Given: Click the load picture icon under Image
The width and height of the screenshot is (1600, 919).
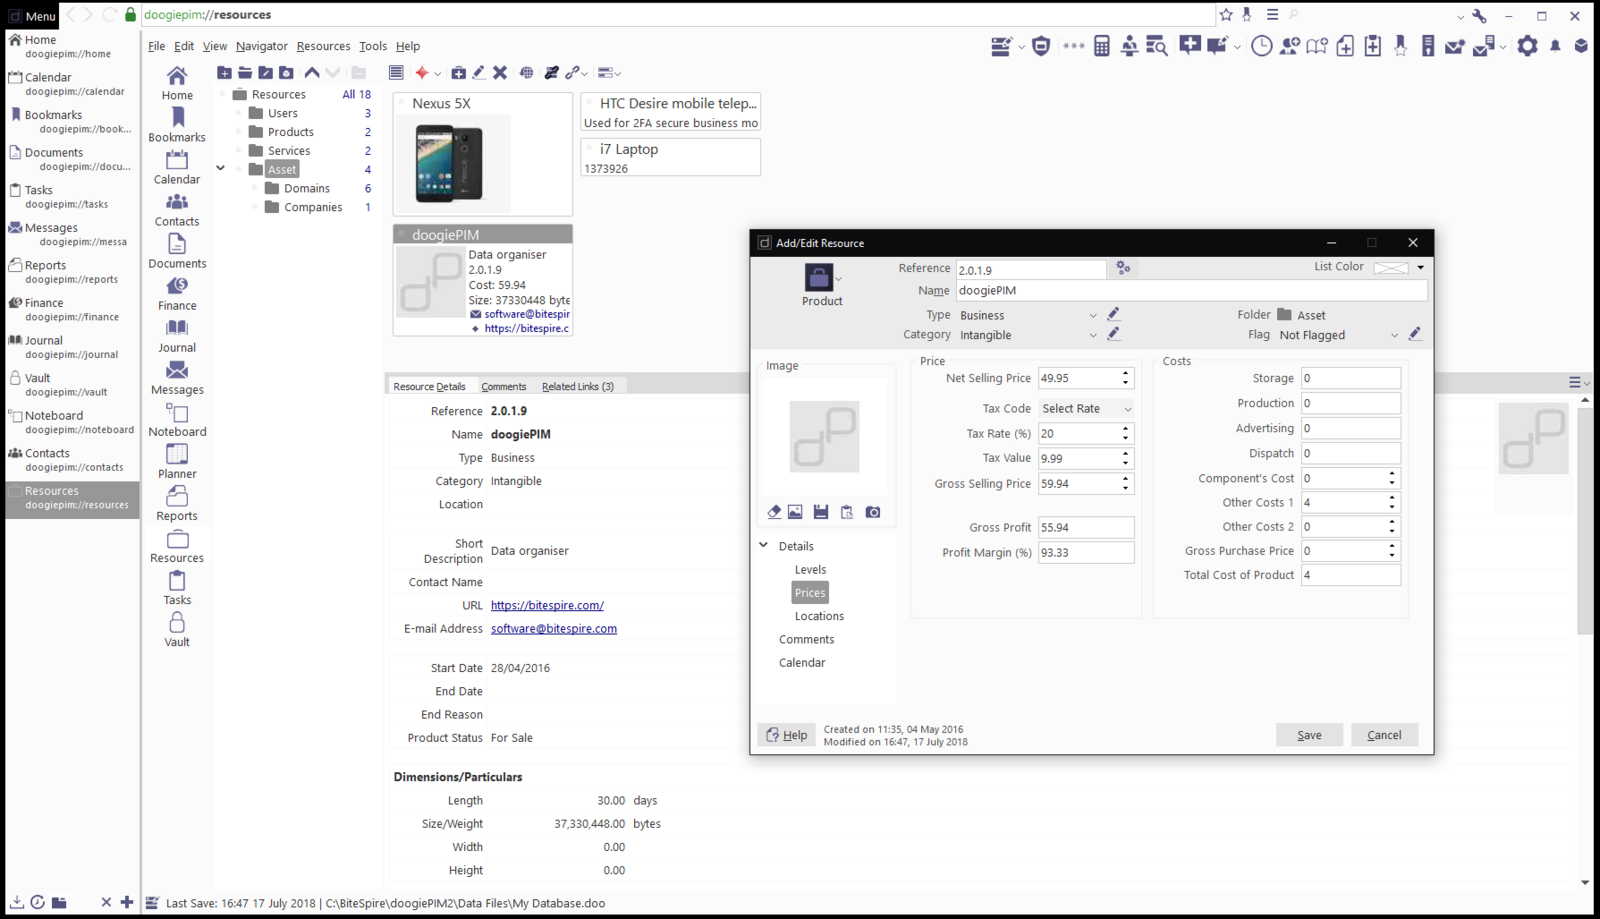Looking at the screenshot, I should 795,512.
